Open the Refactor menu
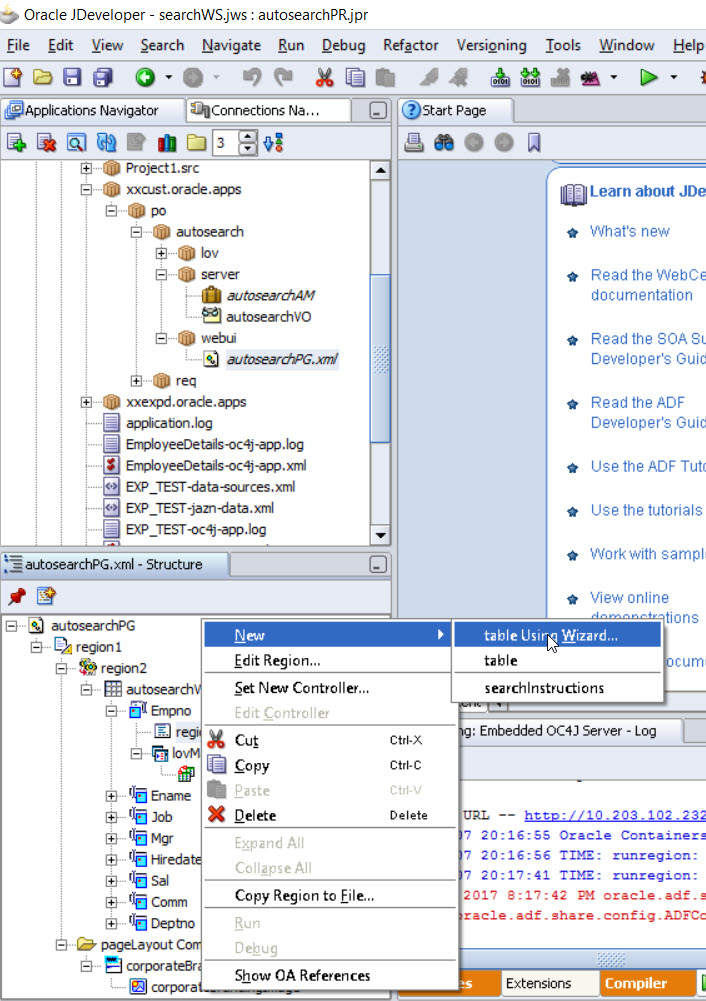The height and width of the screenshot is (1001, 706). click(410, 45)
